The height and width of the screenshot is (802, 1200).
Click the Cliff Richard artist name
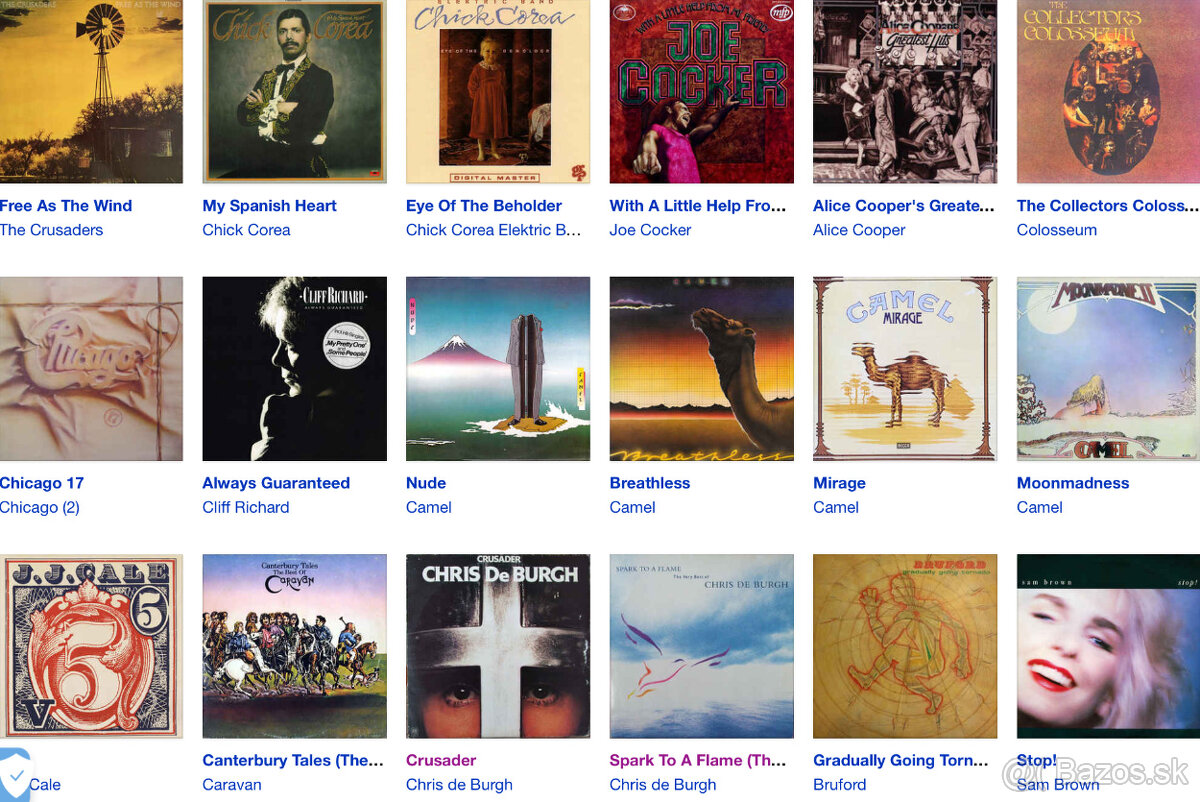tap(246, 507)
